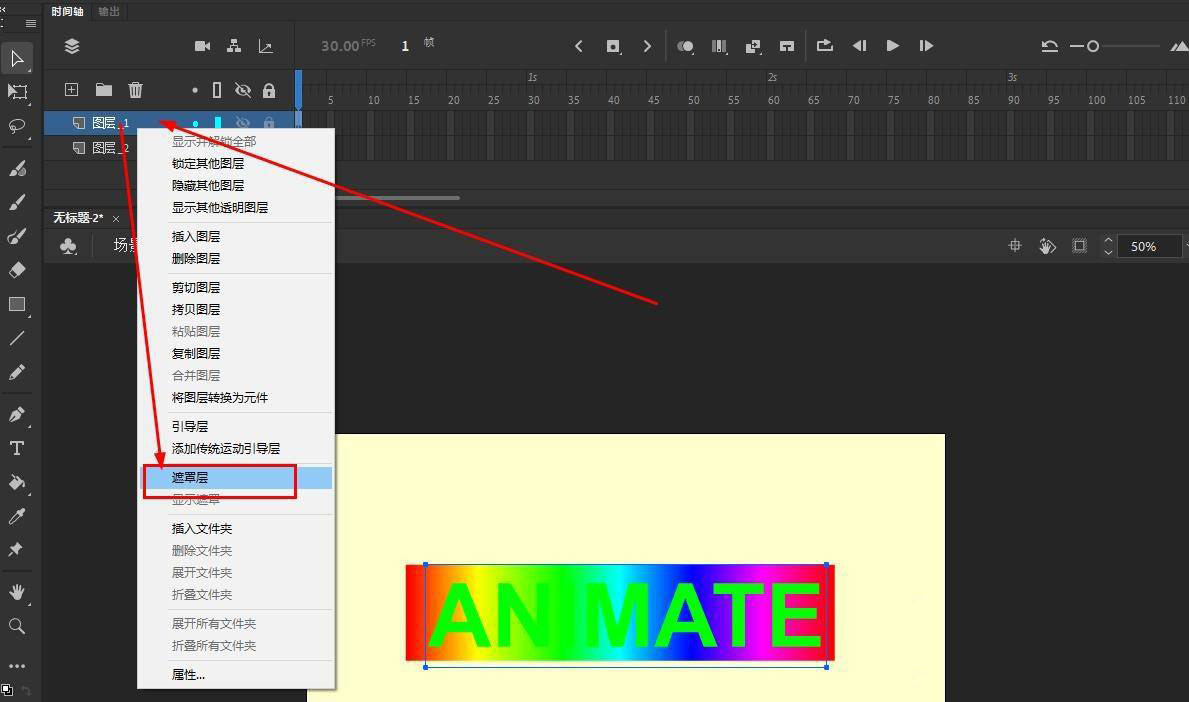Toggle show or hide all layers eye
Image resolution: width=1189 pixels, height=702 pixels.
[x=243, y=90]
